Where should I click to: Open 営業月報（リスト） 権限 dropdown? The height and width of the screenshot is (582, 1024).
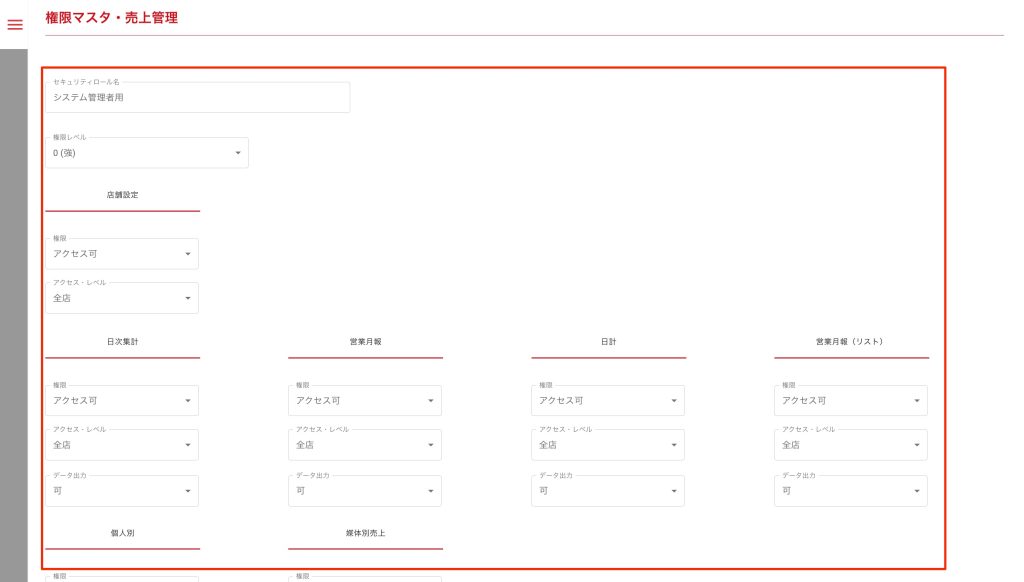(851, 400)
